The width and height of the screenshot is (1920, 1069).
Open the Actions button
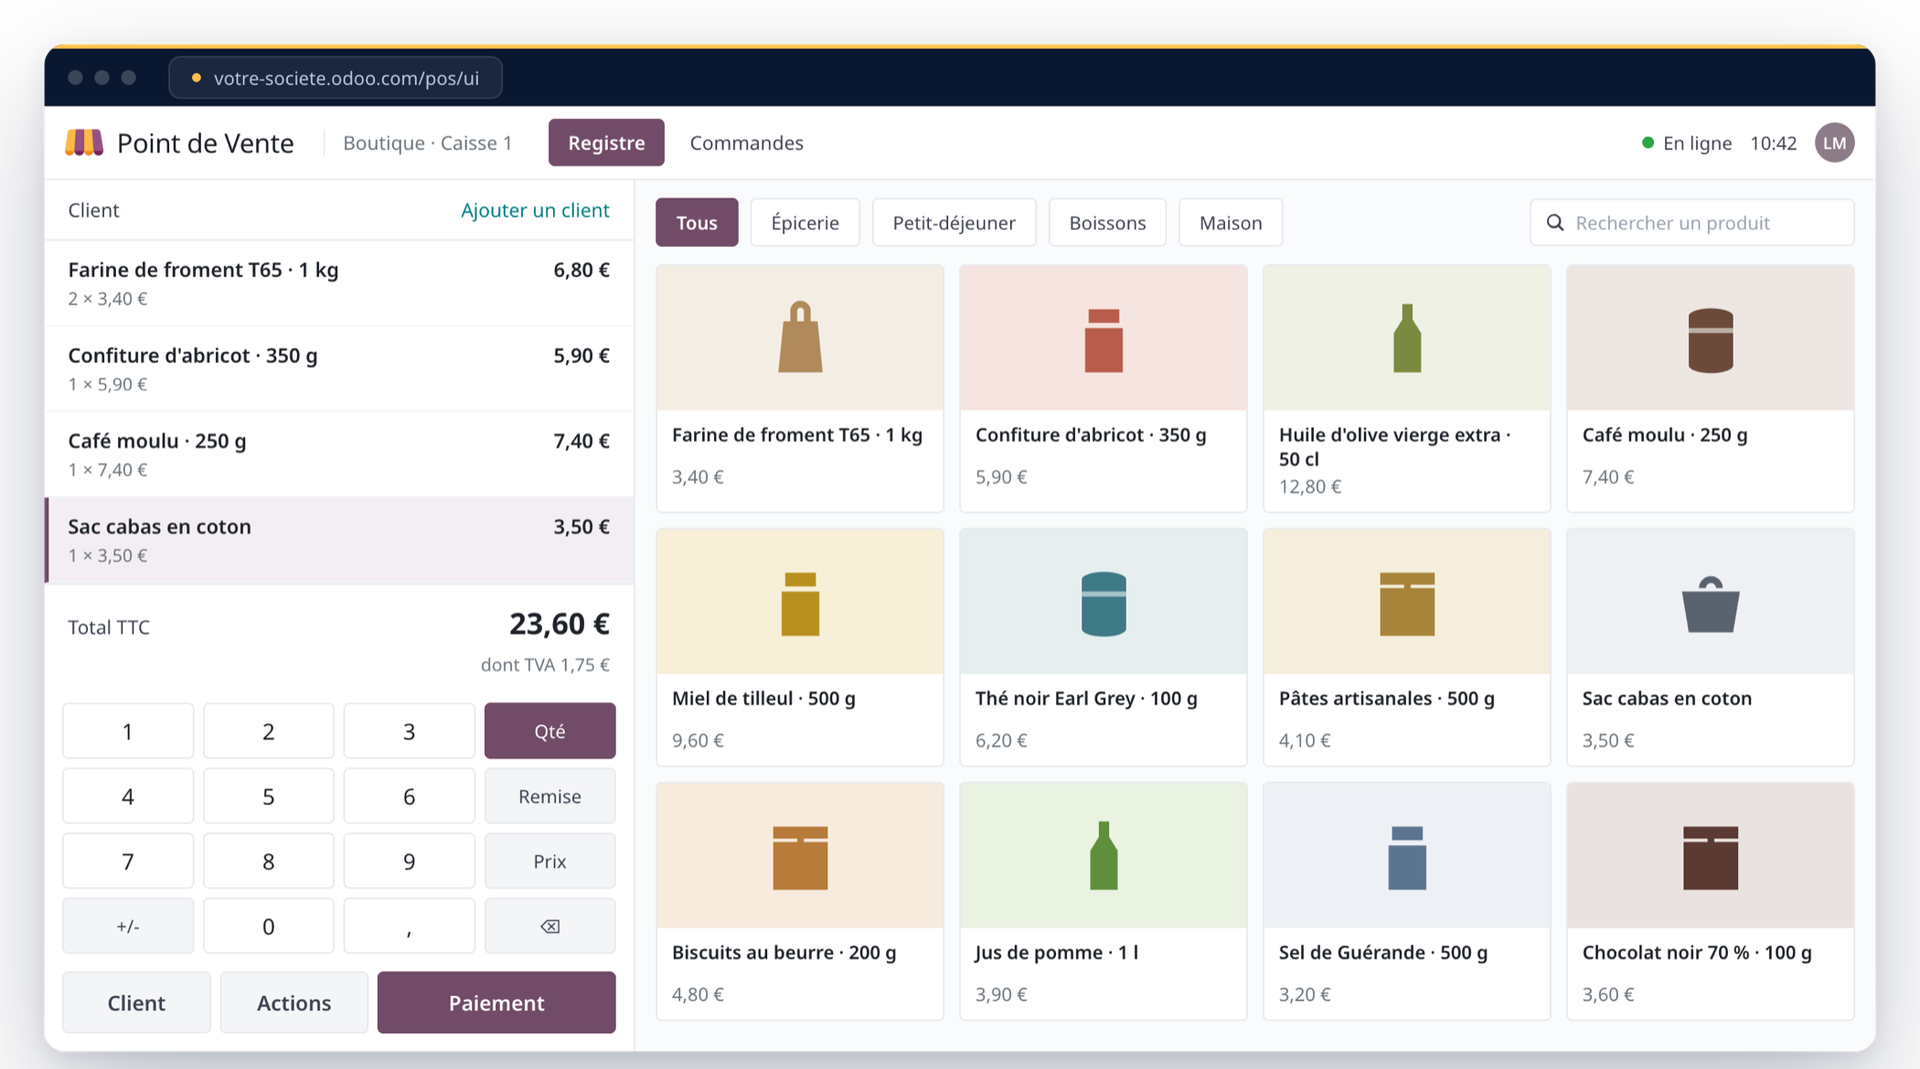tap(294, 1002)
